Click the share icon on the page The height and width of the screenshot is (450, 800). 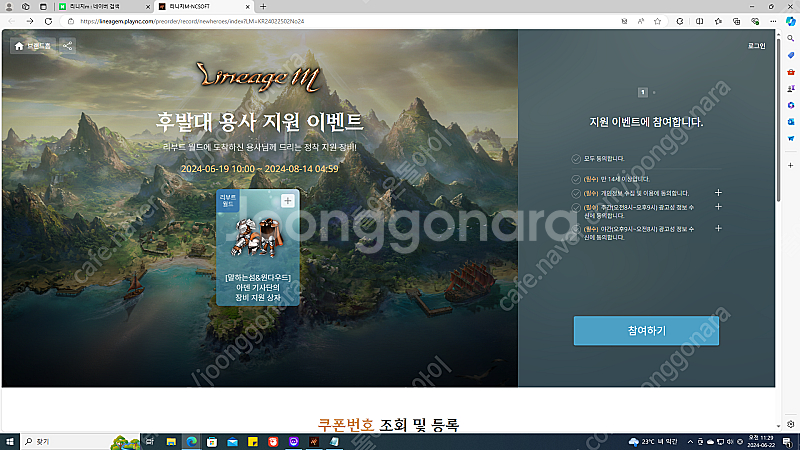[67, 46]
